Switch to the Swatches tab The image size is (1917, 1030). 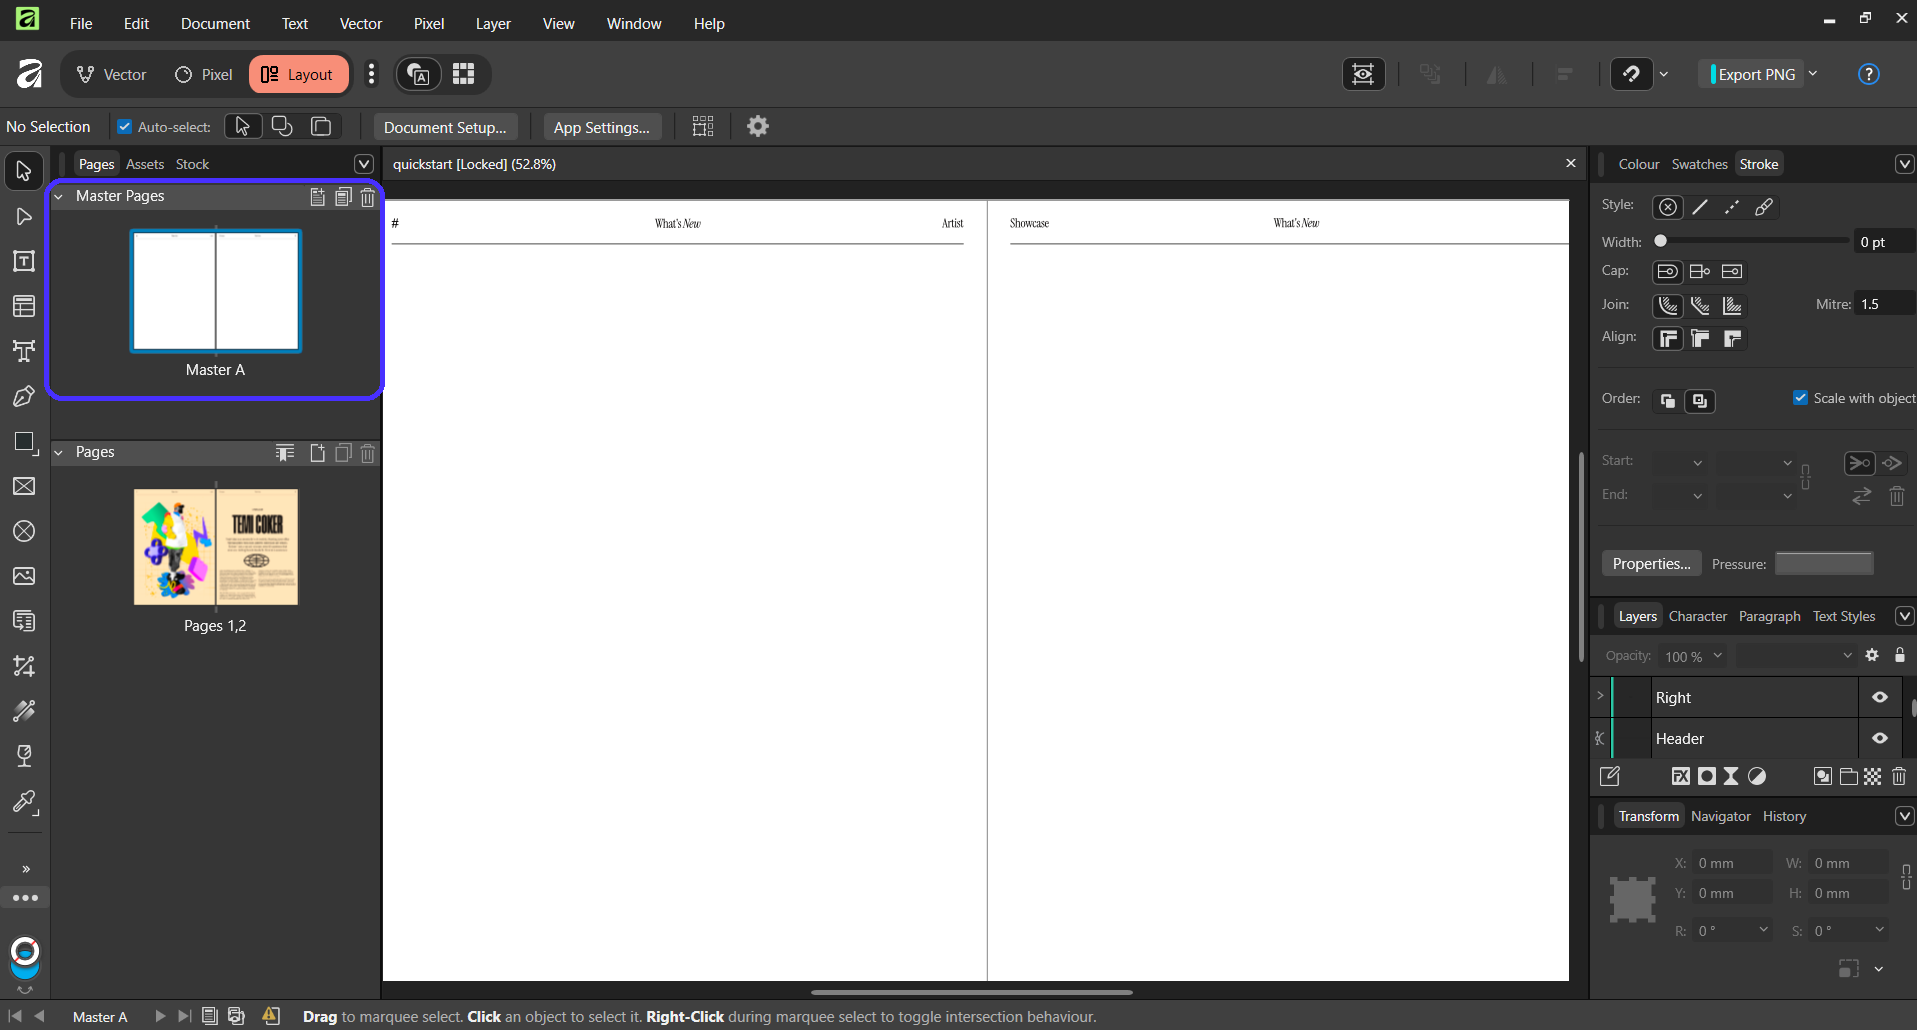(x=1699, y=164)
